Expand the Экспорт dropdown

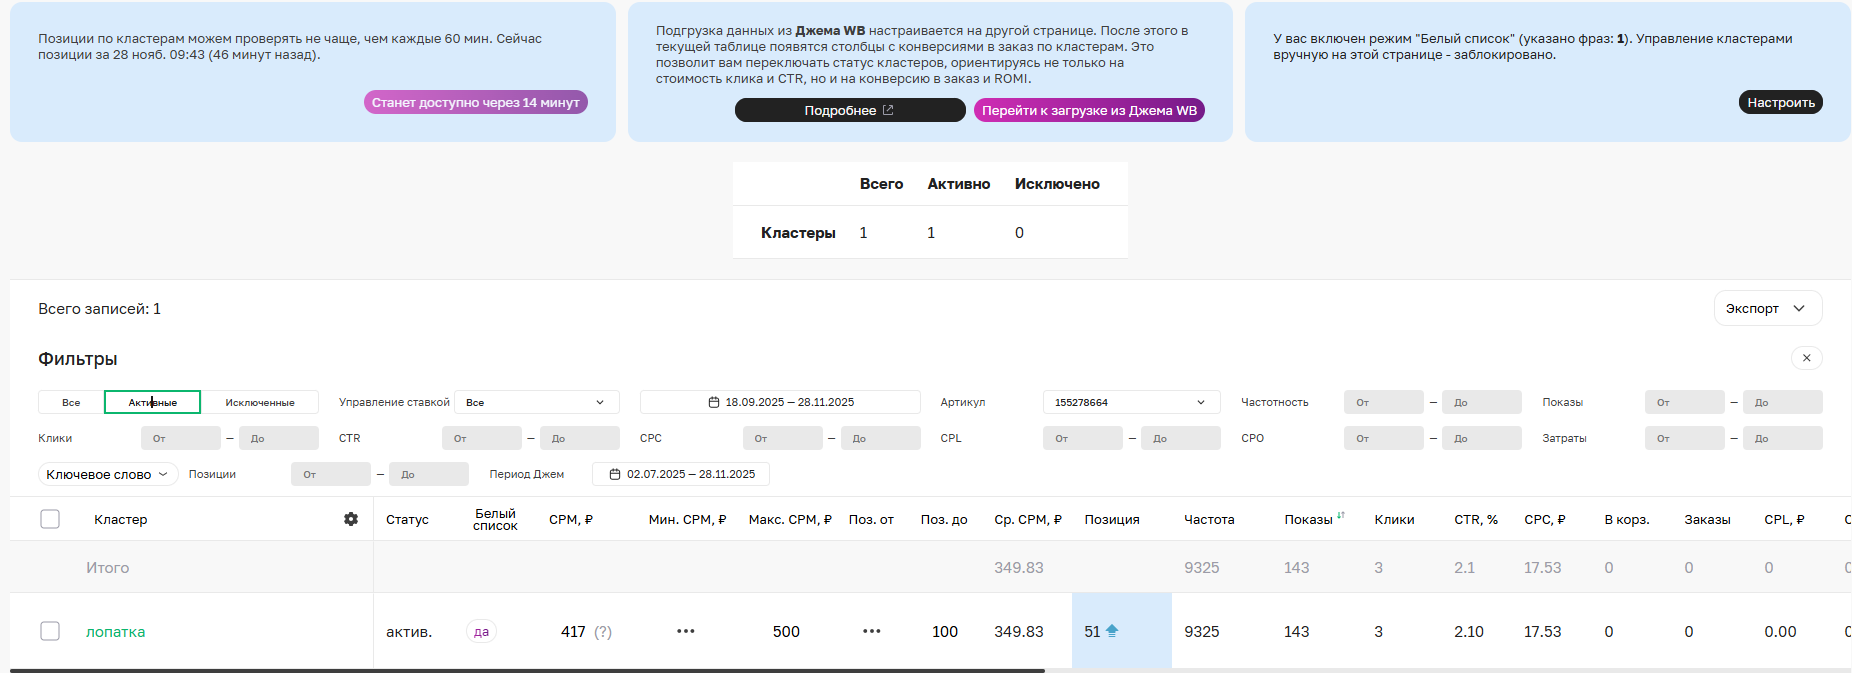[1767, 308]
